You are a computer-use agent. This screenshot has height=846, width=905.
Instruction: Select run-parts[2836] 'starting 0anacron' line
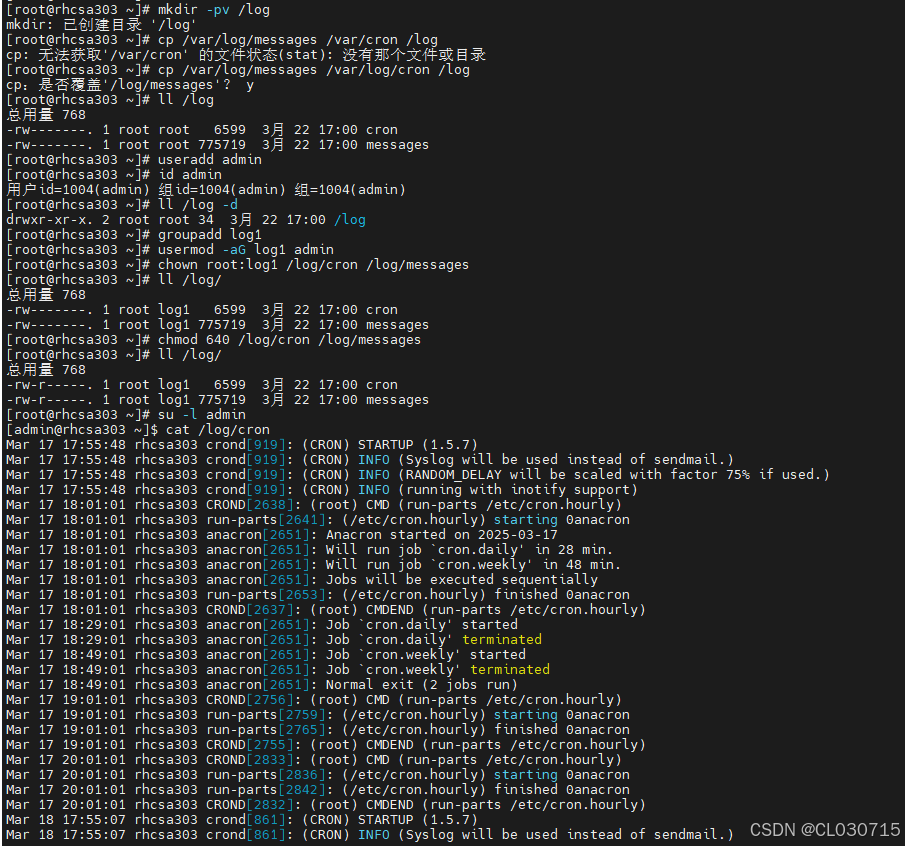(x=318, y=775)
